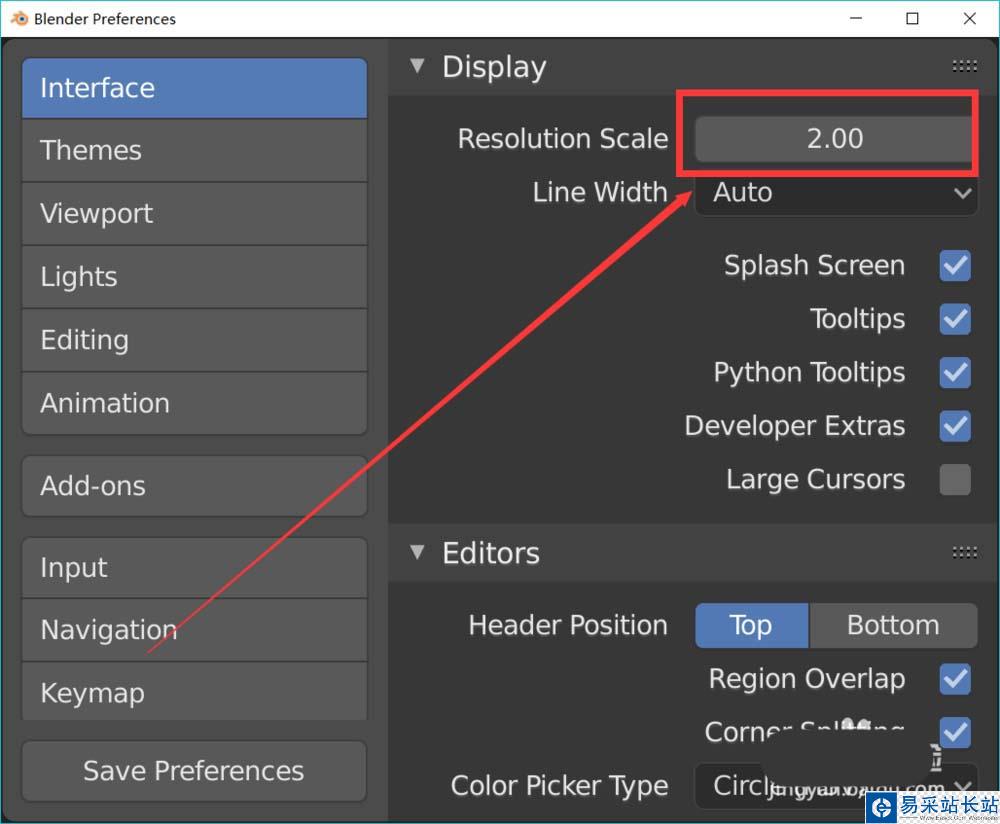Disable the Splash Screen checkbox
The height and width of the screenshot is (824, 1000).
(x=955, y=265)
